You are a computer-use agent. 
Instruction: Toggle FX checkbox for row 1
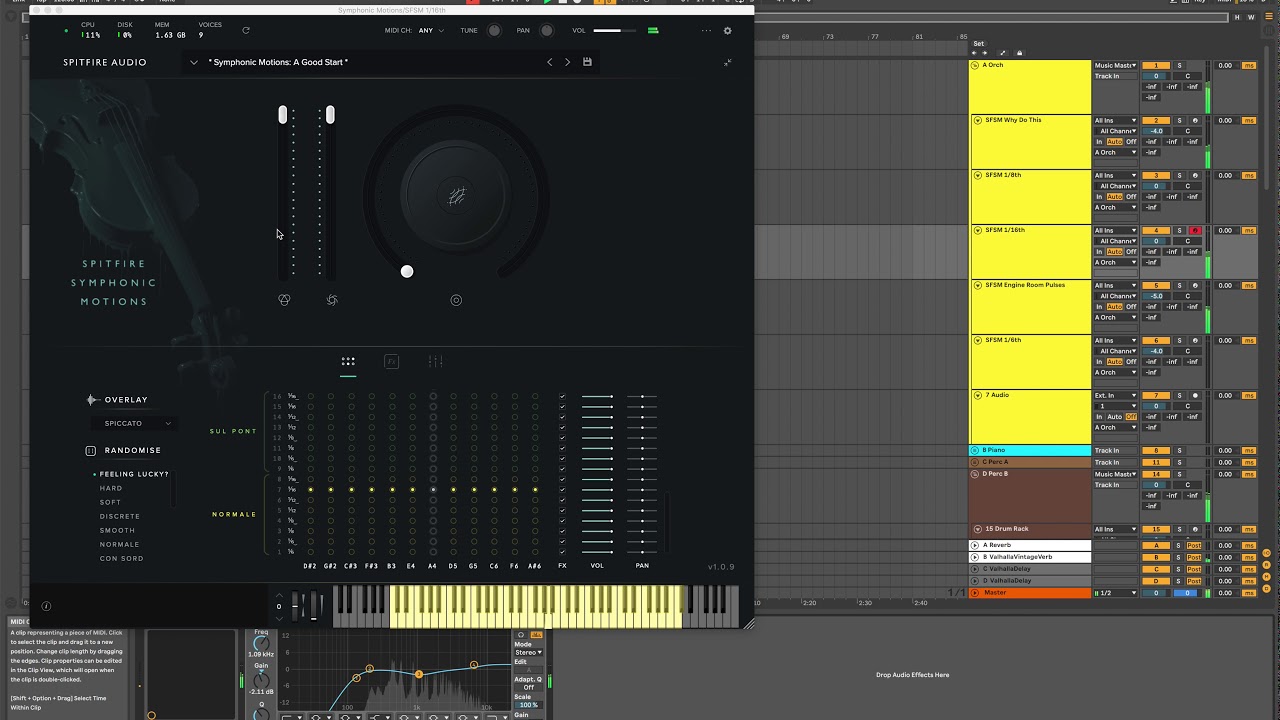[x=562, y=552]
